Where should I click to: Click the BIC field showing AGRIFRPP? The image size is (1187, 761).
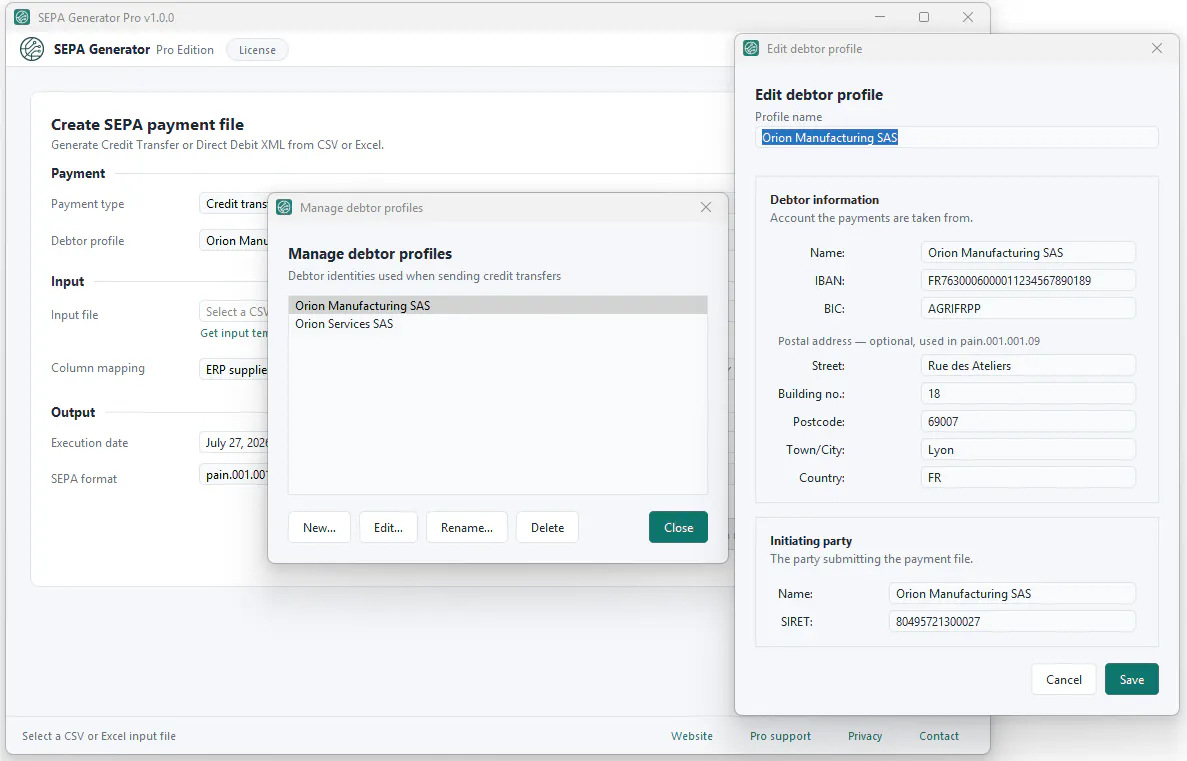click(1028, 308)
